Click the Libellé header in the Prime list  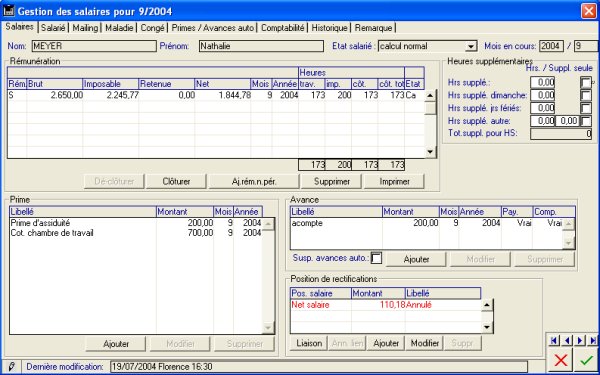83,212
